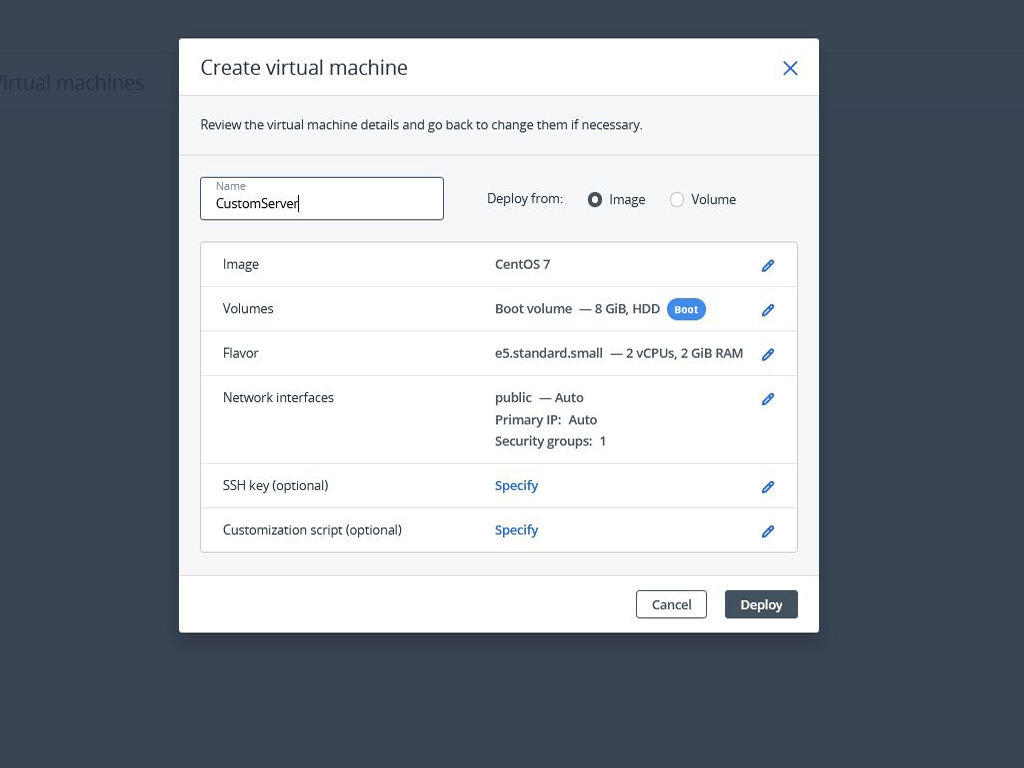Image resolution: width=1024 pixels, height=768 pixels.
Task: Click the Security groups count line
Action: point(550,441)
